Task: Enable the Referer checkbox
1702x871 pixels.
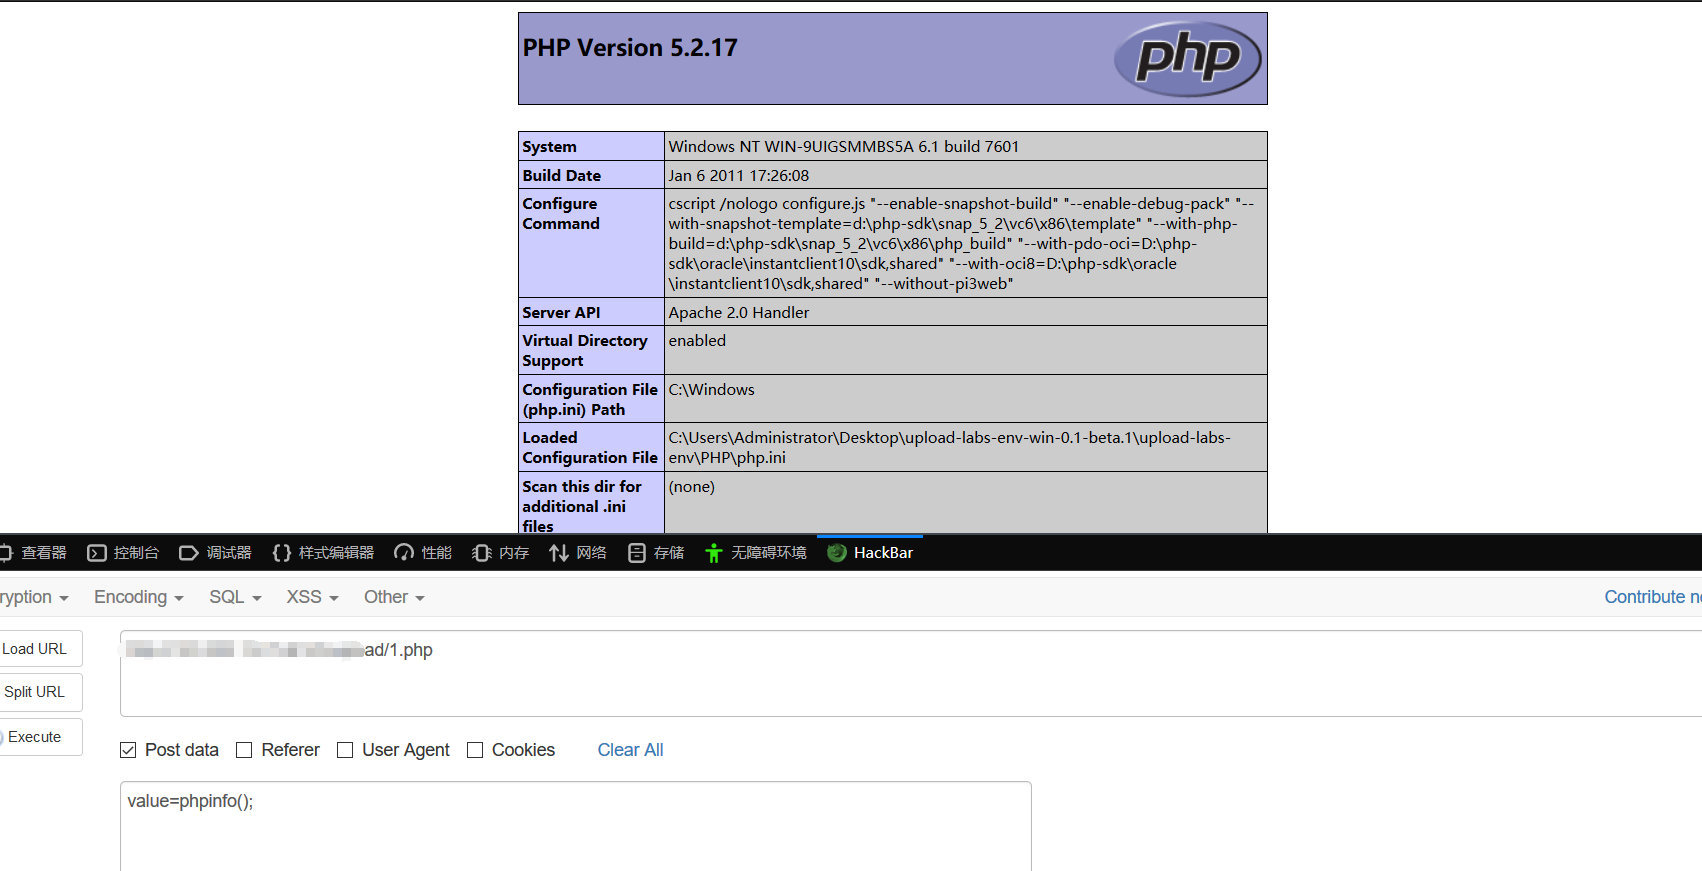Action: click(x=244, y=750)
